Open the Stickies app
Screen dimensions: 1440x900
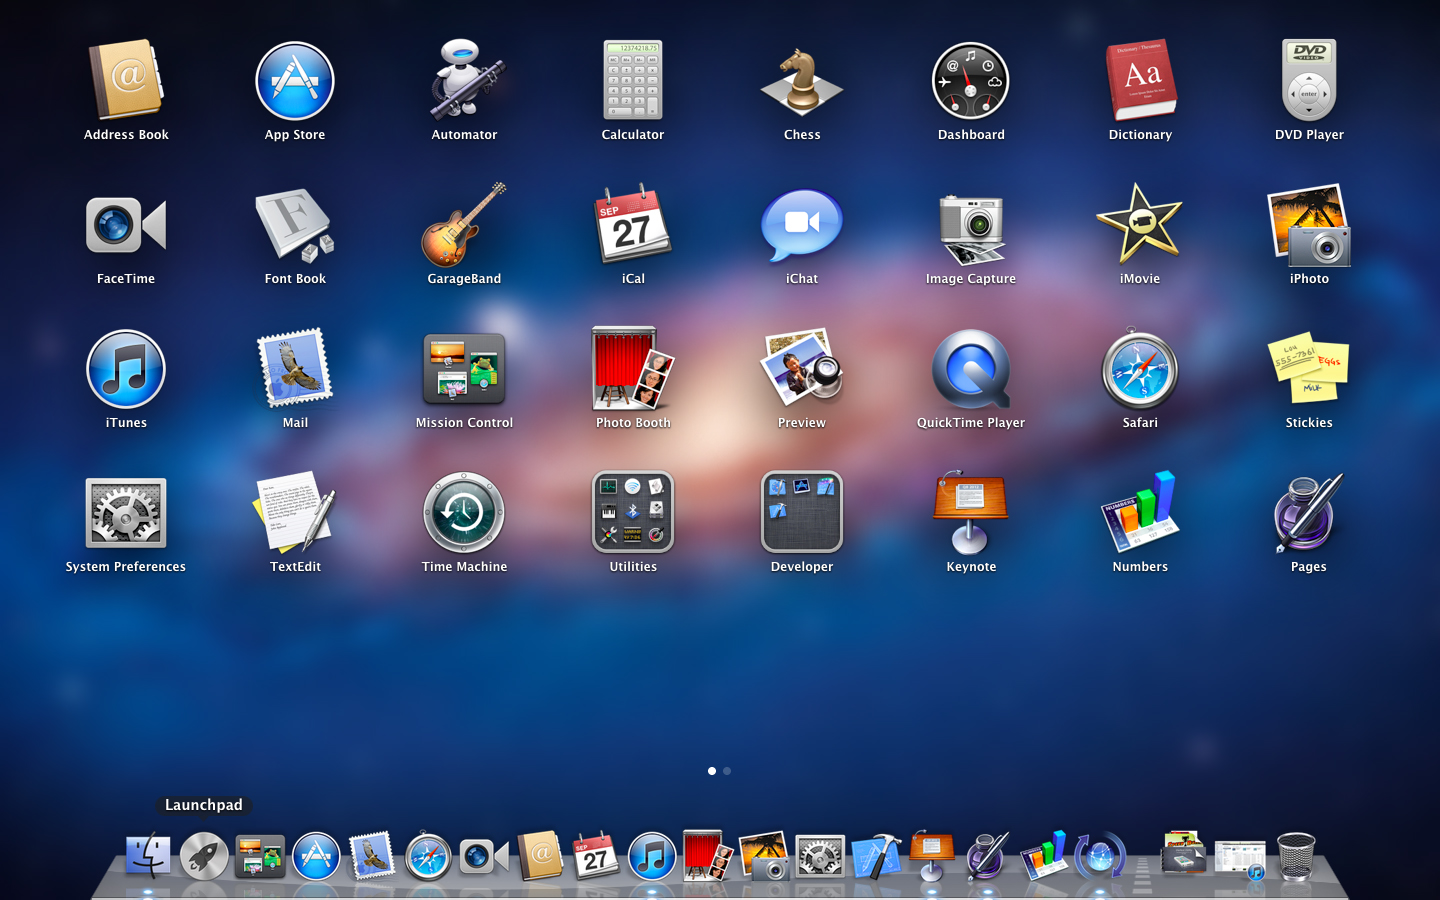pos(1309,369)
